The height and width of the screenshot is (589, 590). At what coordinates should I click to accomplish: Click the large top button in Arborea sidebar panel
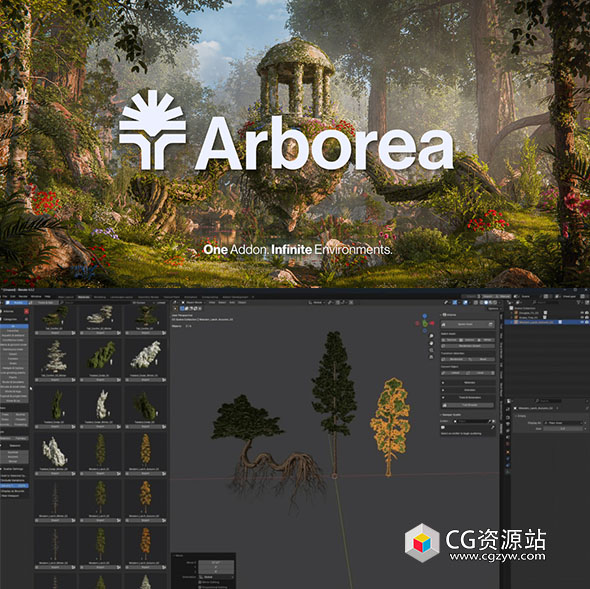(x=468, y=324)
